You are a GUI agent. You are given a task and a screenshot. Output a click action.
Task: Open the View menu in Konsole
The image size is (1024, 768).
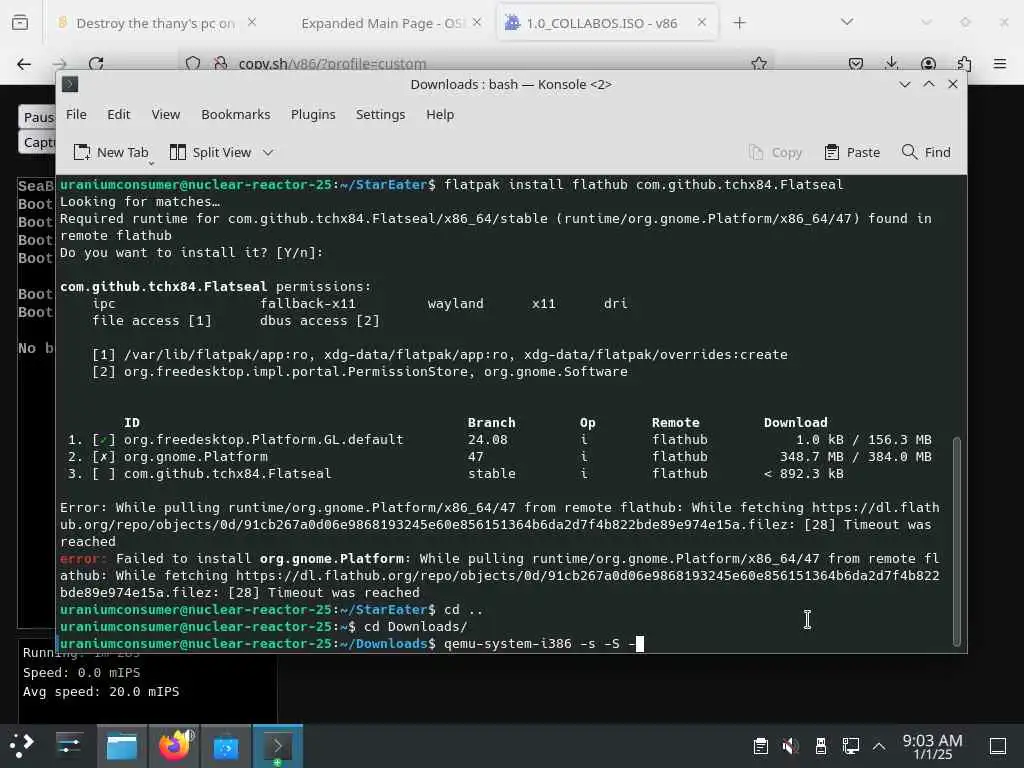pos(165,114)
